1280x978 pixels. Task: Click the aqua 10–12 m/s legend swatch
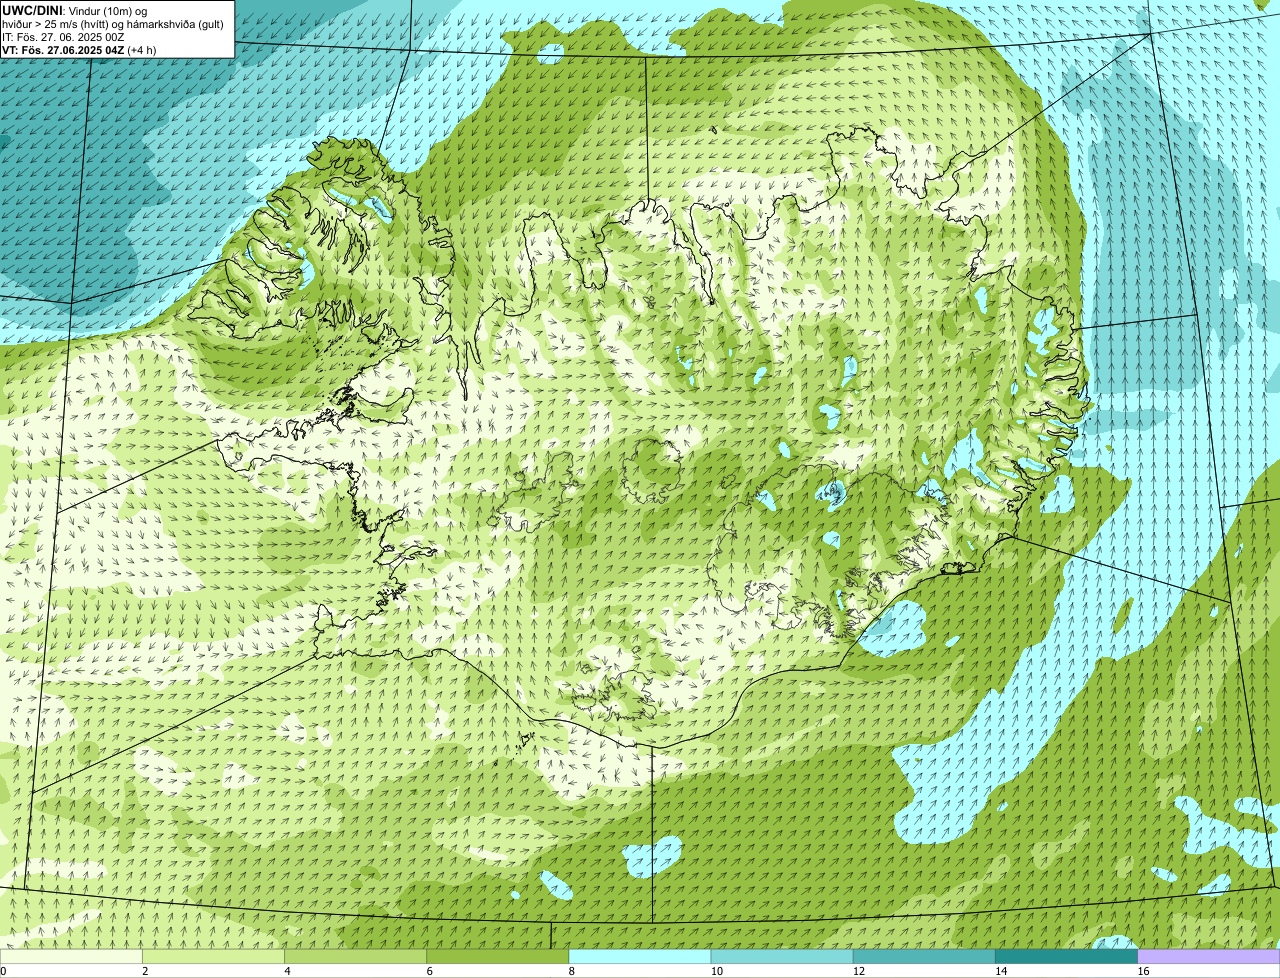(782, 957)
